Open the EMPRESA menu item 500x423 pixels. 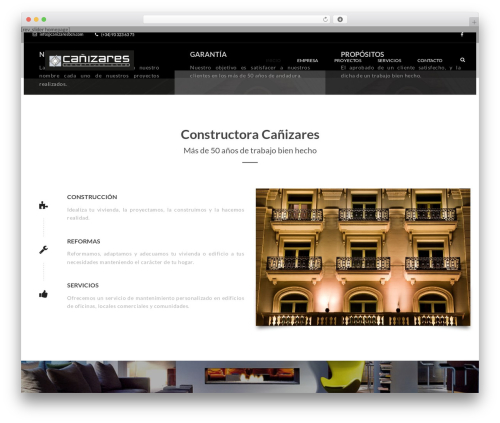coord(307,60)
